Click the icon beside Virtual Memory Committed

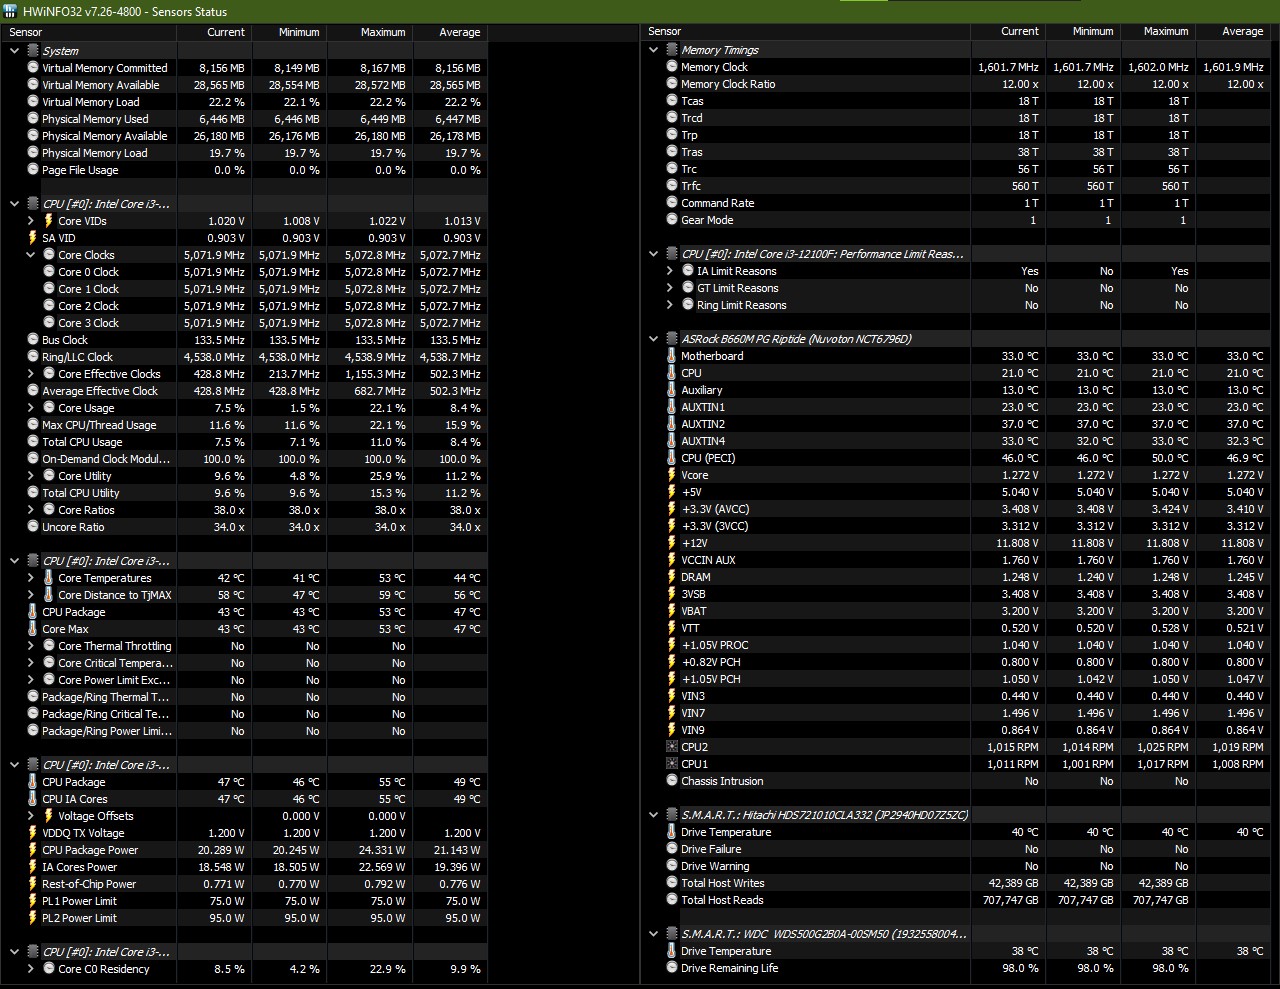33,67
